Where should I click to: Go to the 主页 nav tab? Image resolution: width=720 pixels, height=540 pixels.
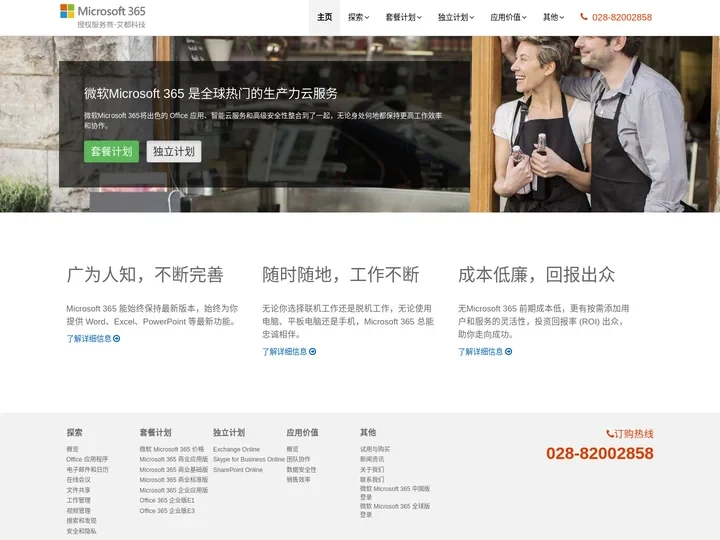(325, 17)
